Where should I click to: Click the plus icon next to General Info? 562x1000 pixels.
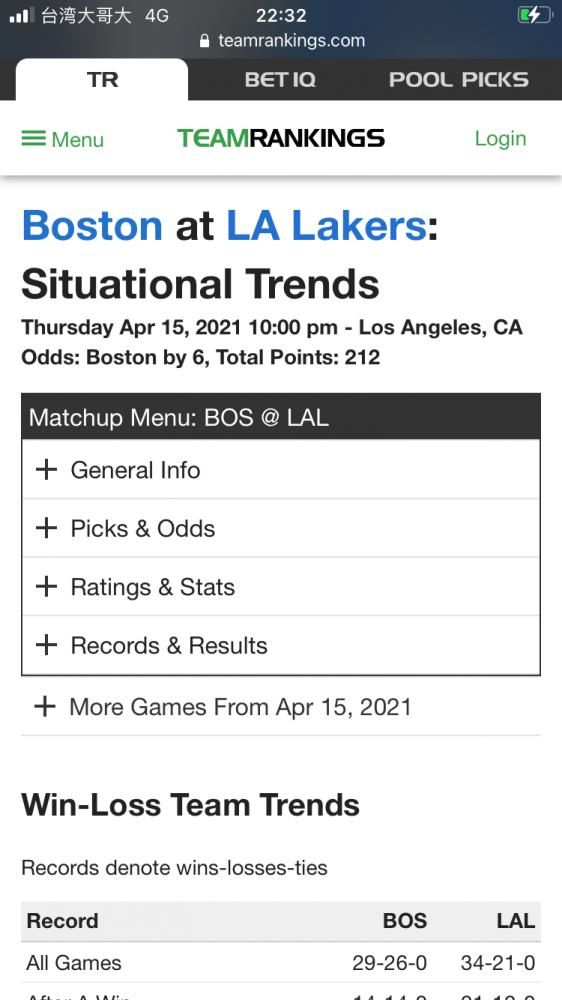46,470
